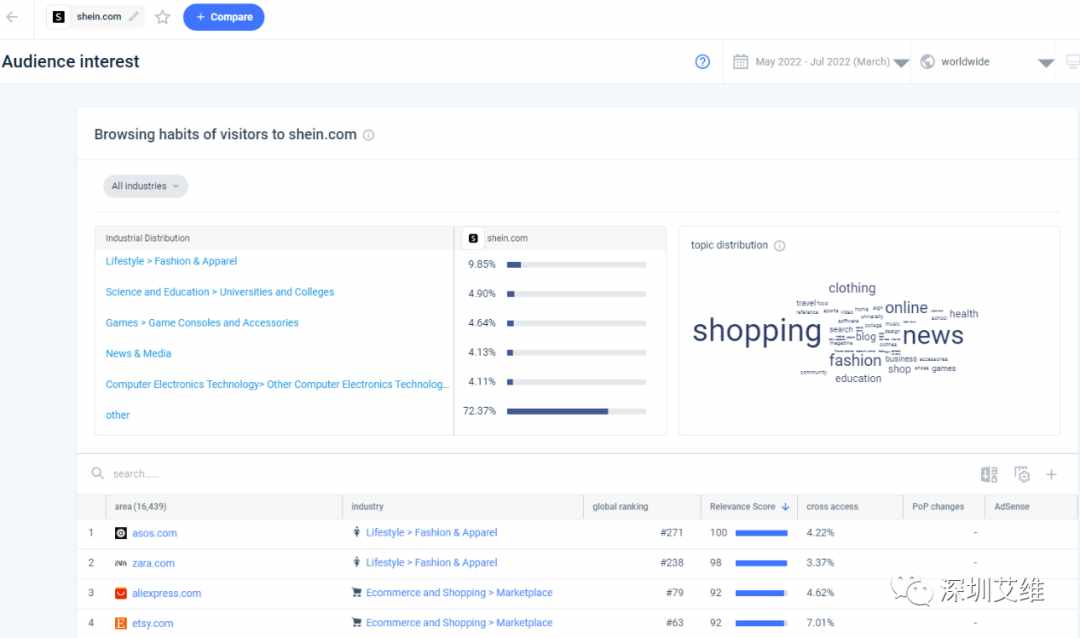Click the globe icon next to worldwide
The image size is (1080, 638).
click(928, 61)
